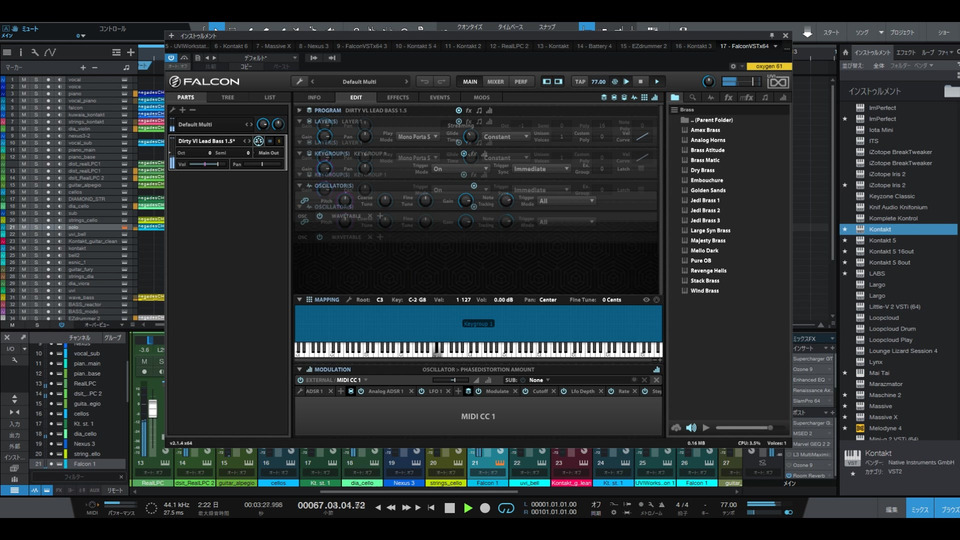Open the Mono Porta S play mode dropdown
Viewport: 960px width, 540px height.
[x=418, y=137]
